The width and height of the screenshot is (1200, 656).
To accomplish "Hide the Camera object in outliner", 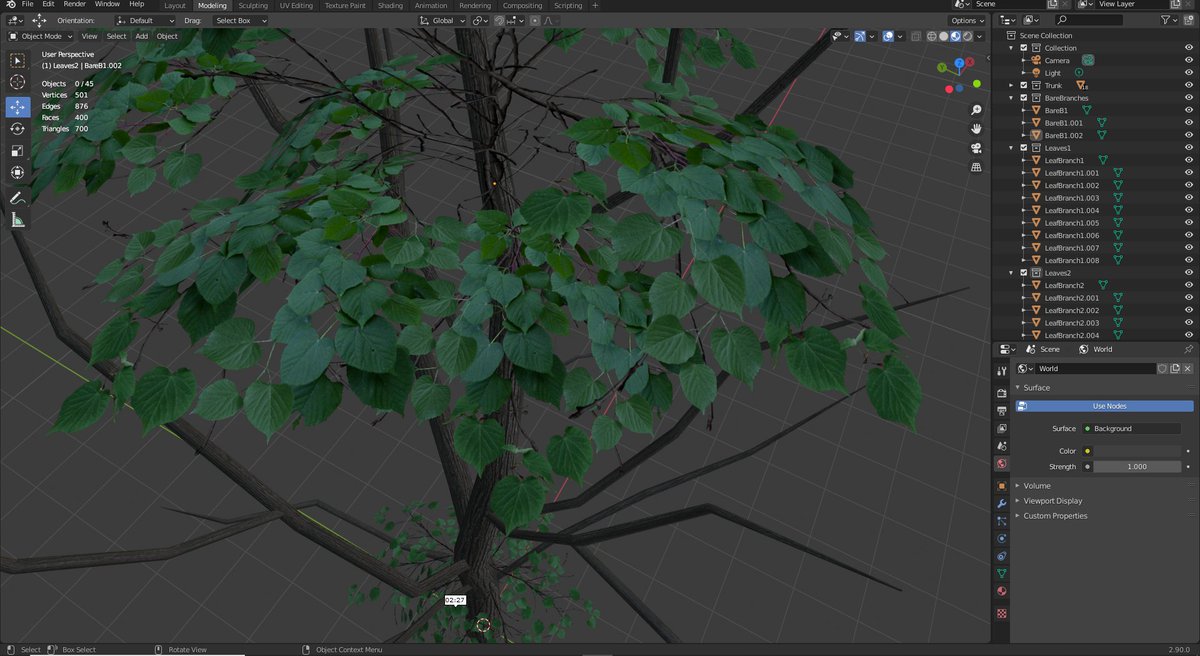I will (x=1188, y=60).
